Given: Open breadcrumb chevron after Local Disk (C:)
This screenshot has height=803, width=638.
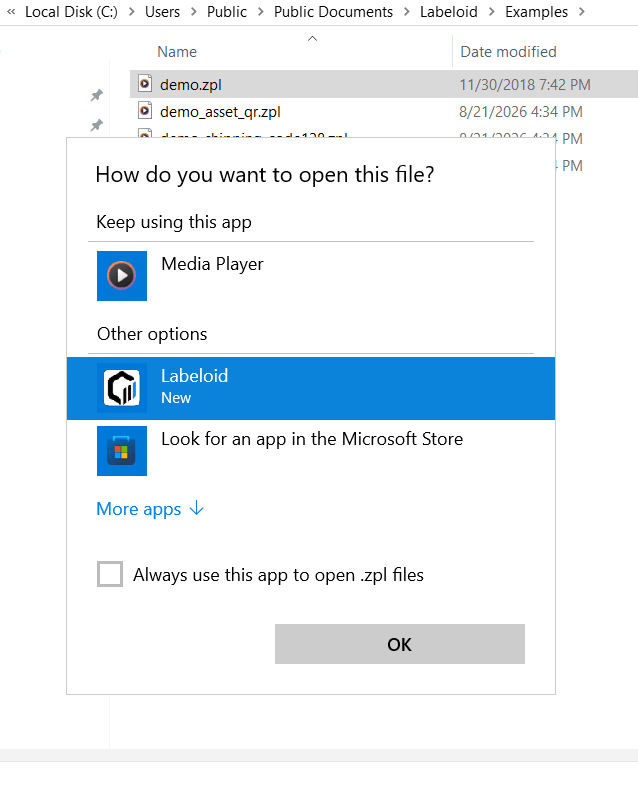Looking at the screenshot, I should pos(132,12).
